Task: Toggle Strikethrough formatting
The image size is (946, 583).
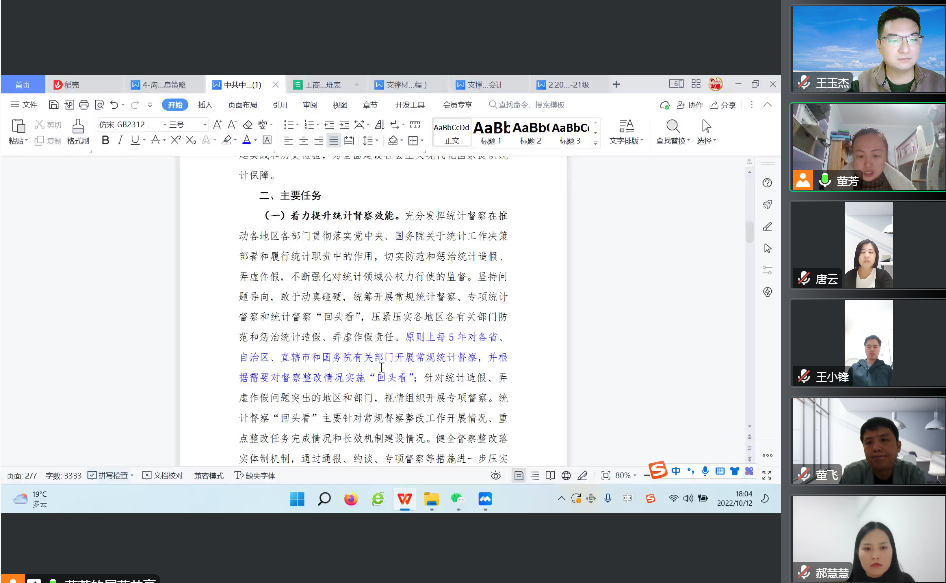Action: [155, 140]
